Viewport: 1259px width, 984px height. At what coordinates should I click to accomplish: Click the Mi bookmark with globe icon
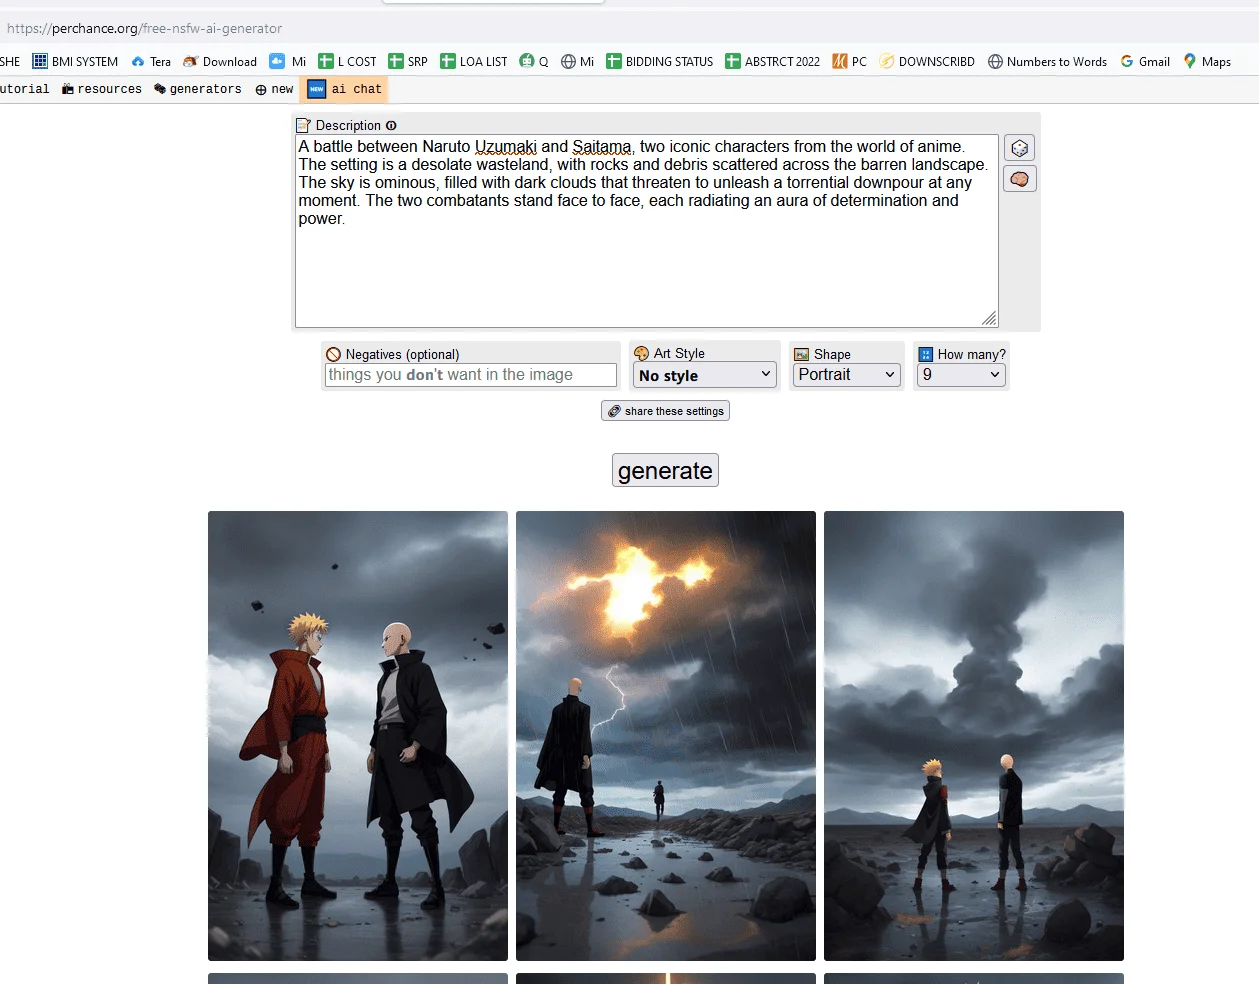(577, 61)
